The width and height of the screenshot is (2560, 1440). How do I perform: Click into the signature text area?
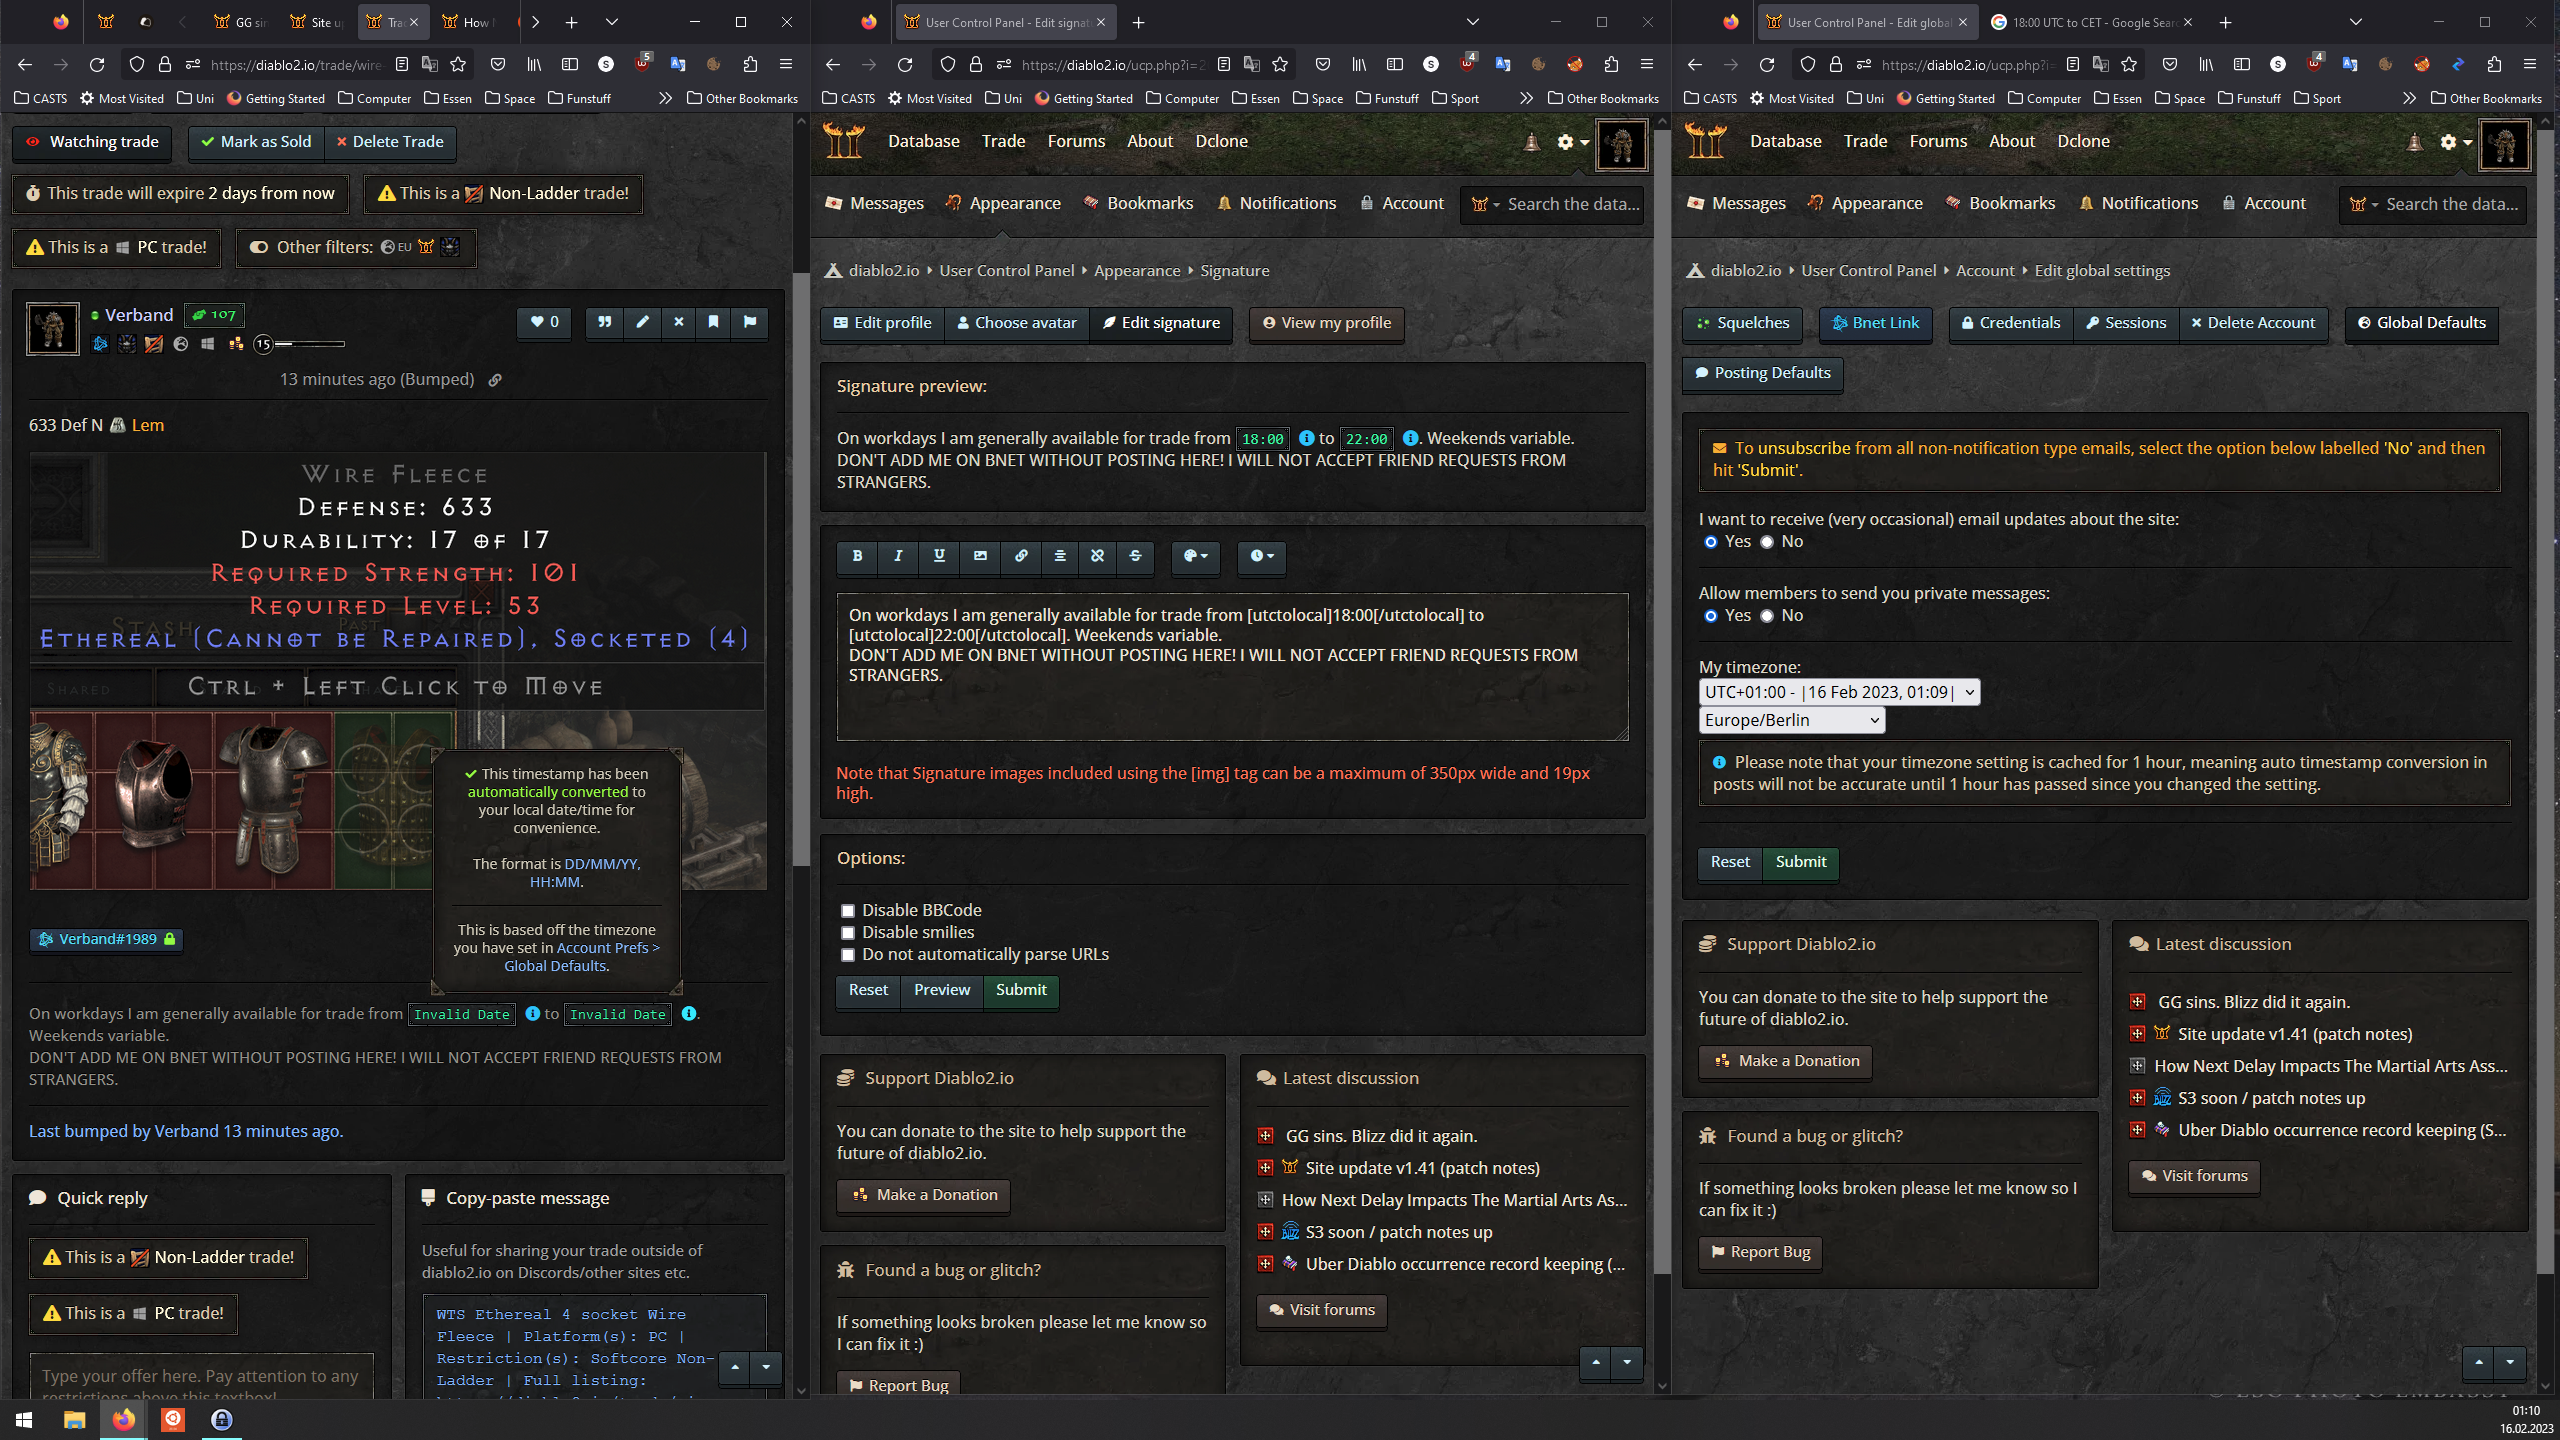(x=1231, y=667)
